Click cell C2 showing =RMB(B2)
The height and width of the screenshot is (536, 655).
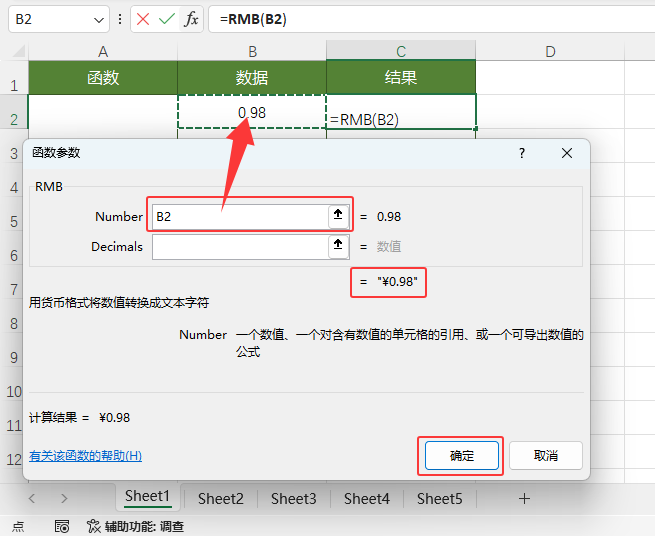click(x=401, y=112)
